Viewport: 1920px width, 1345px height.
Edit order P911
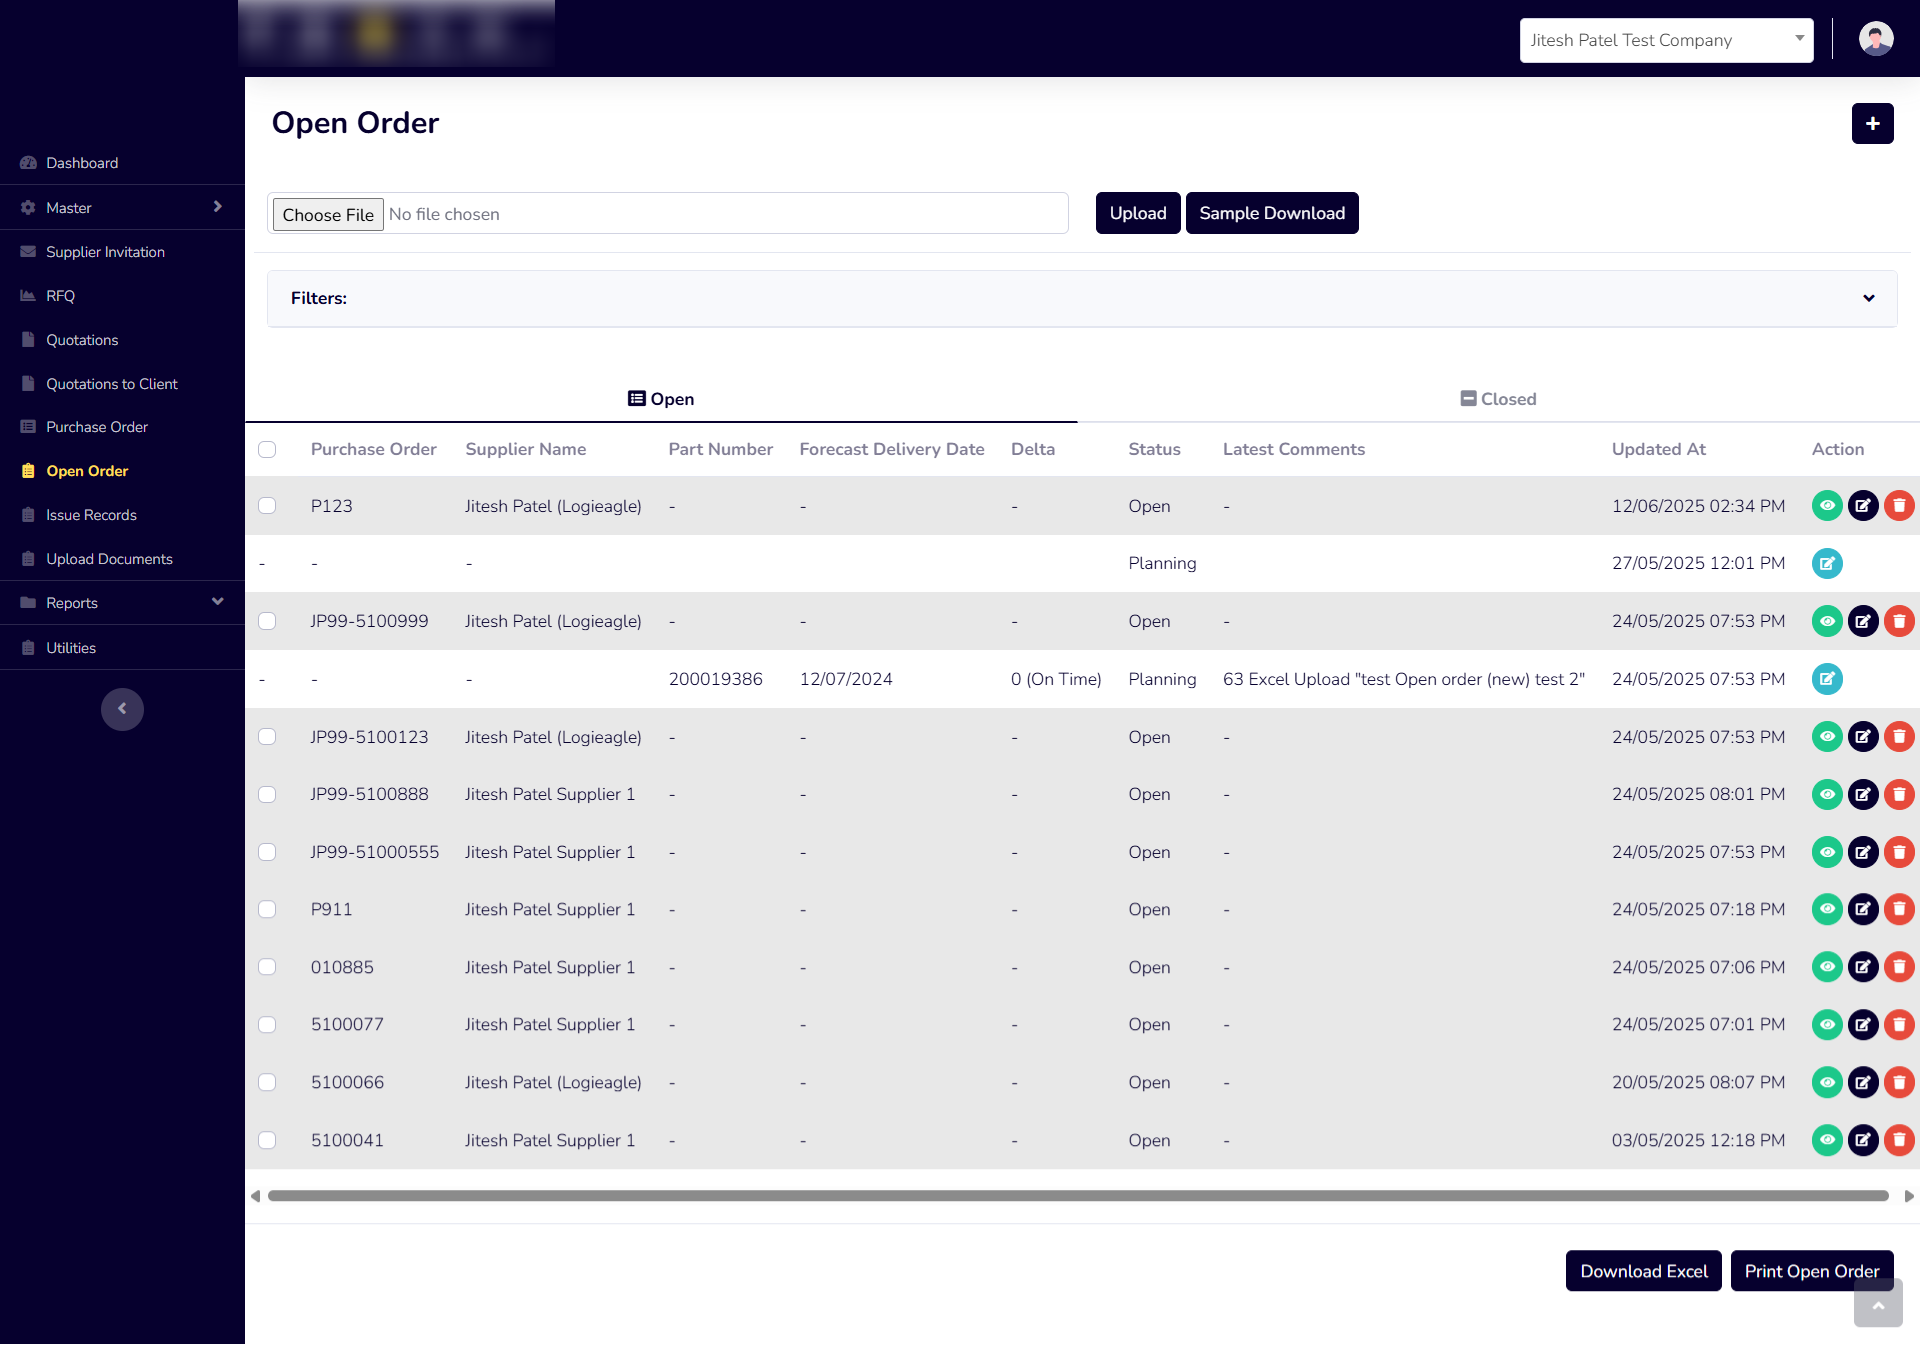coord(1863,909)
